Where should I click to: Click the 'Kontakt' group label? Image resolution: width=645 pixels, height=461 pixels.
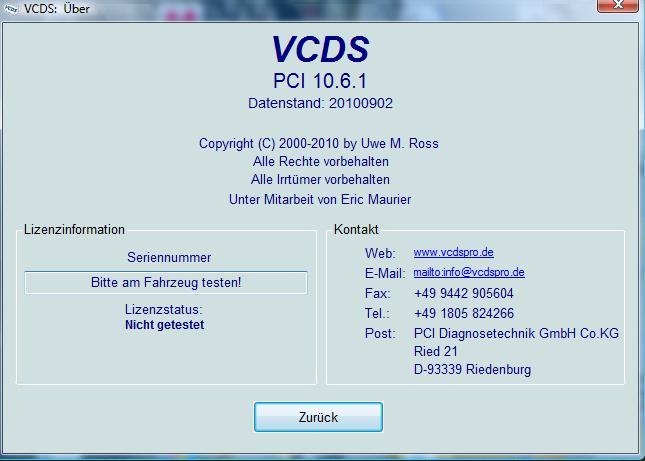[356, 229]
